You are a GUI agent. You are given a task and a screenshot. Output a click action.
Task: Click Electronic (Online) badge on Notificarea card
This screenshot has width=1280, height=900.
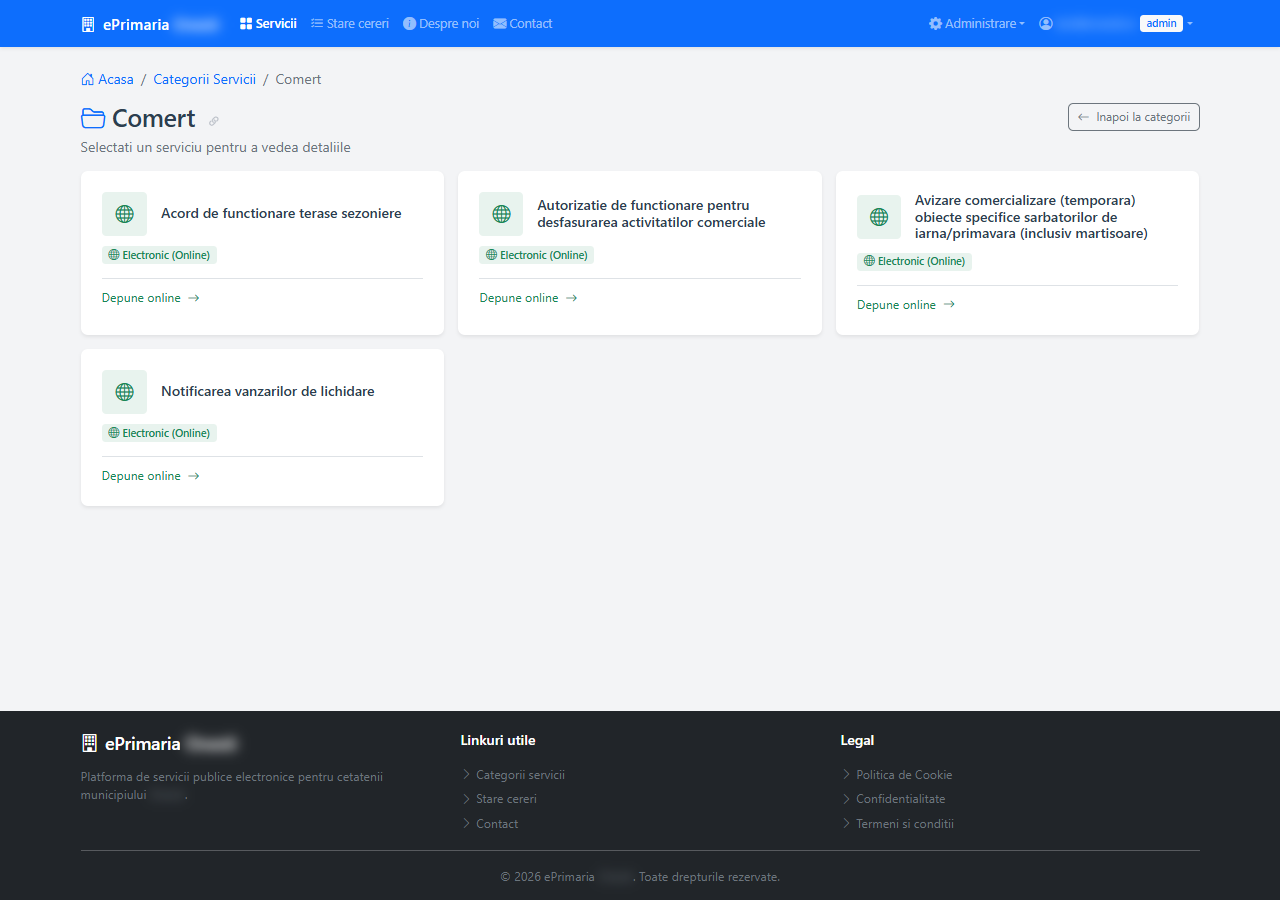pos(159,433)
